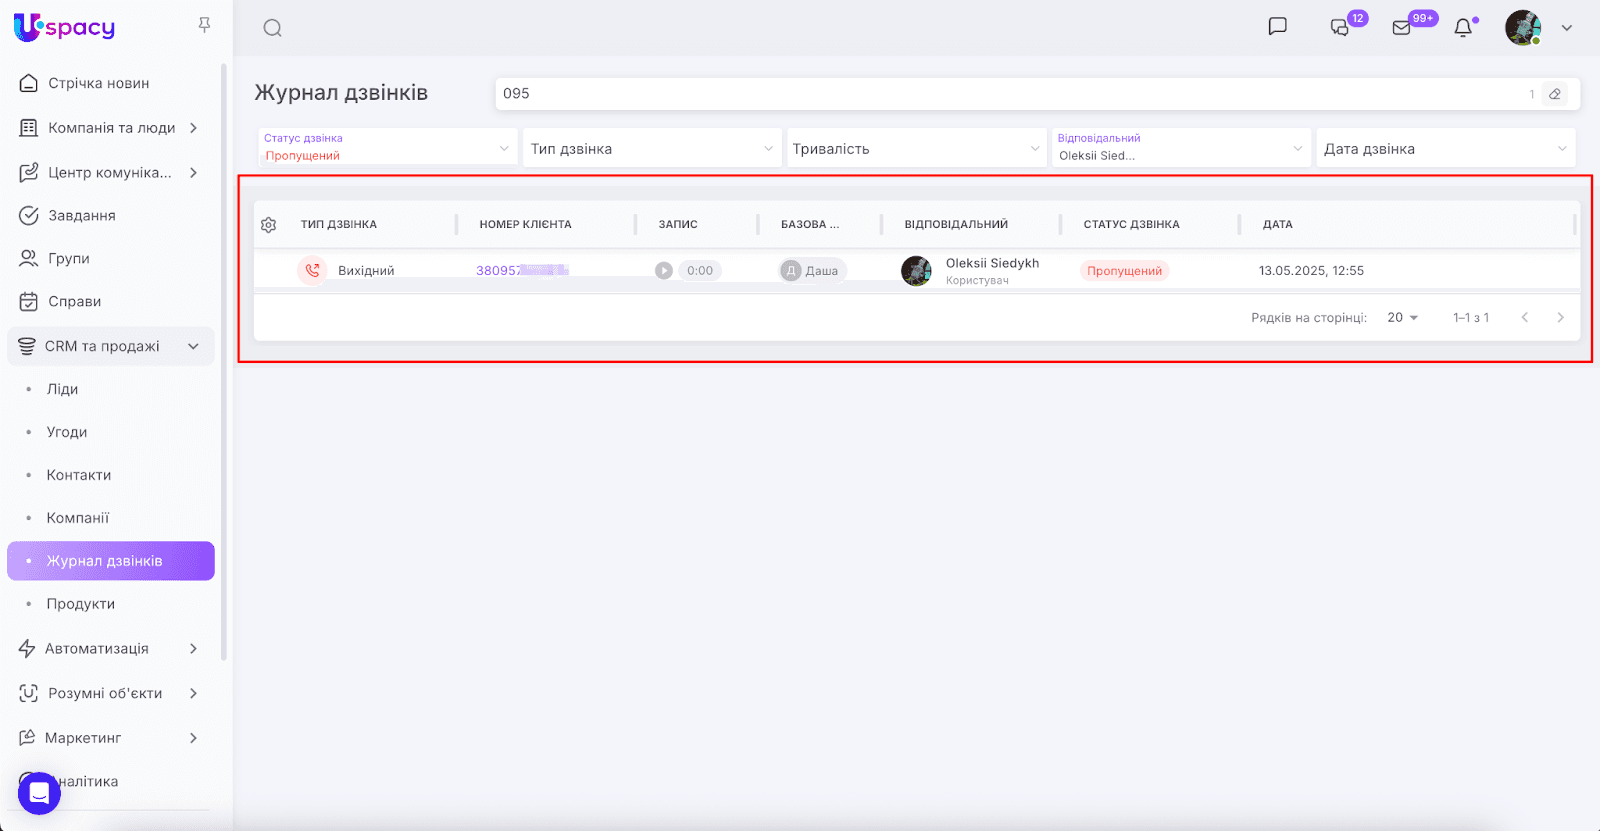1600x831 pixels.
Task: Click the client phone number link
Action: [521, 271]
